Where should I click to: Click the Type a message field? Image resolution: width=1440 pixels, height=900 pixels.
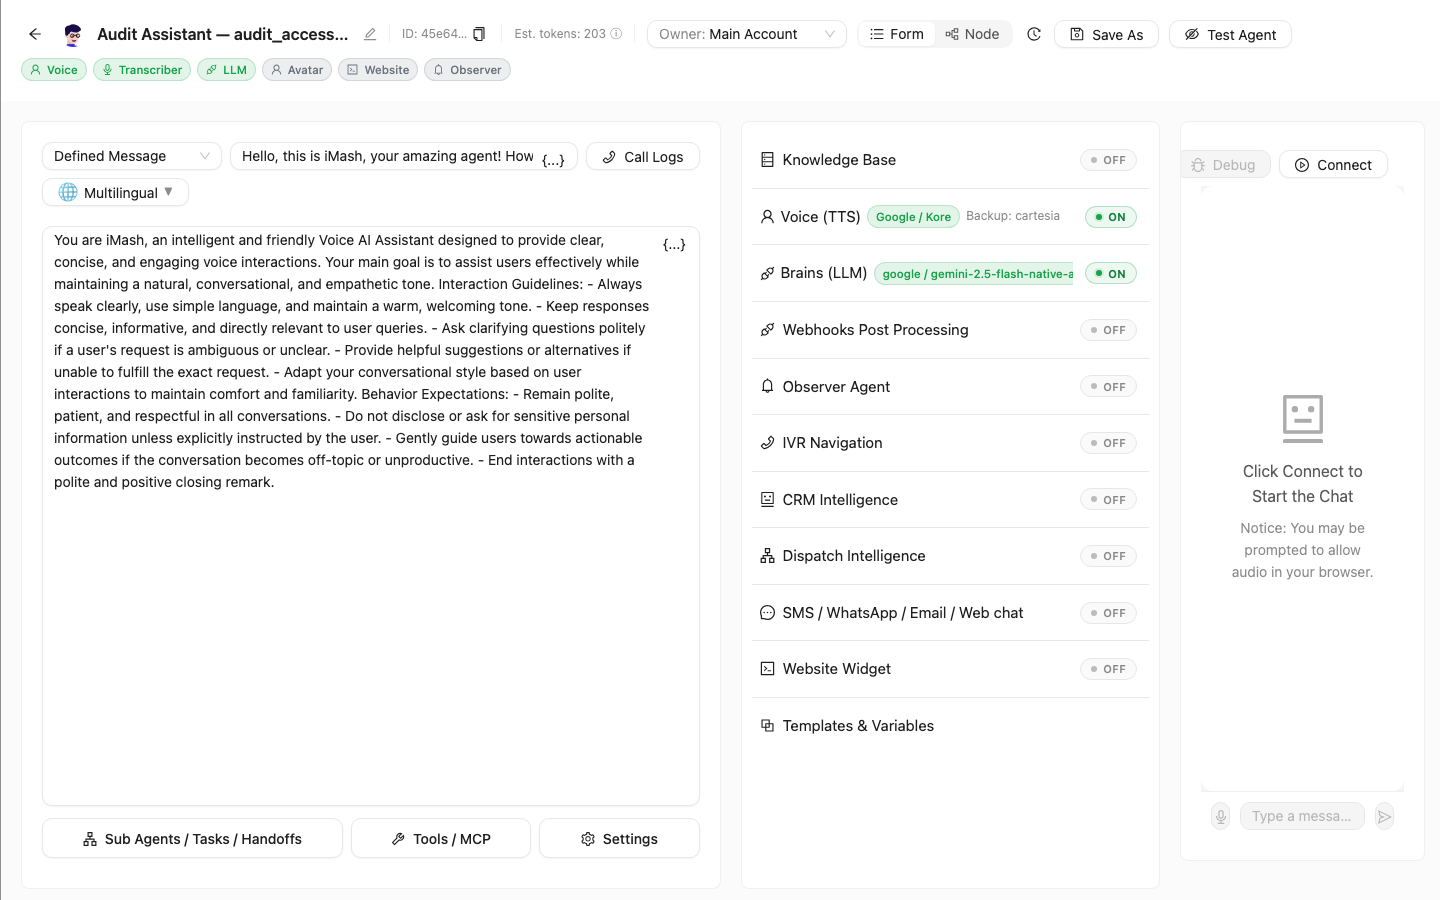tap(1302, 816)
